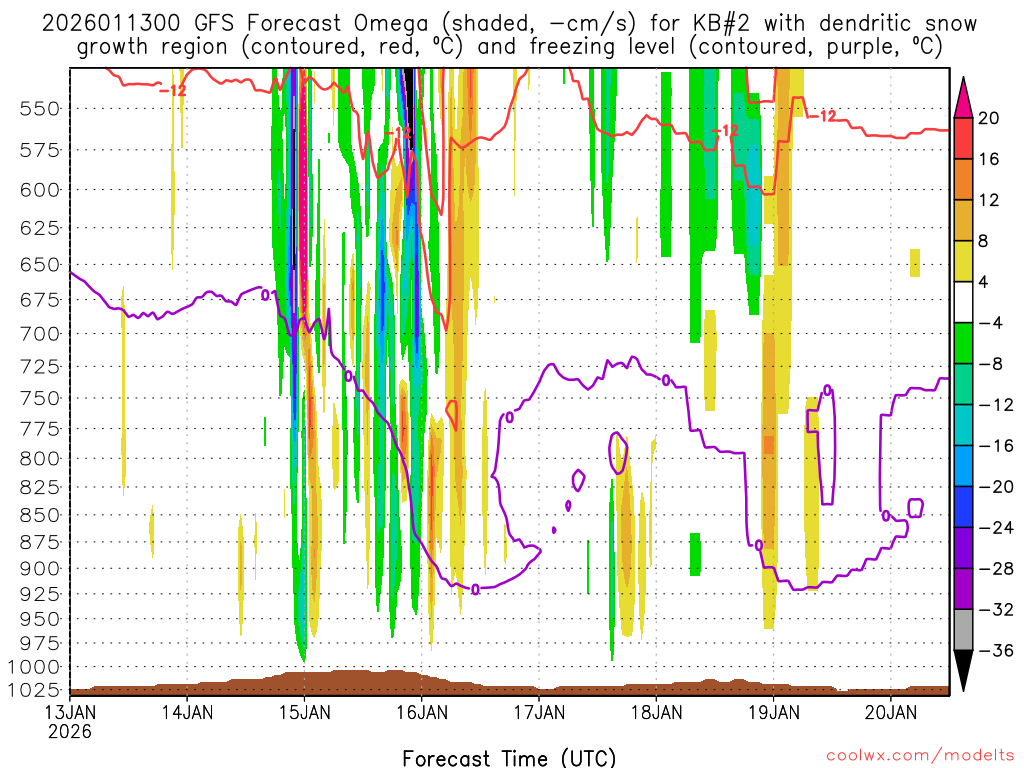1024x768 pixels.
Task: Click the 20JAN date label
Action: click(891, 712)
